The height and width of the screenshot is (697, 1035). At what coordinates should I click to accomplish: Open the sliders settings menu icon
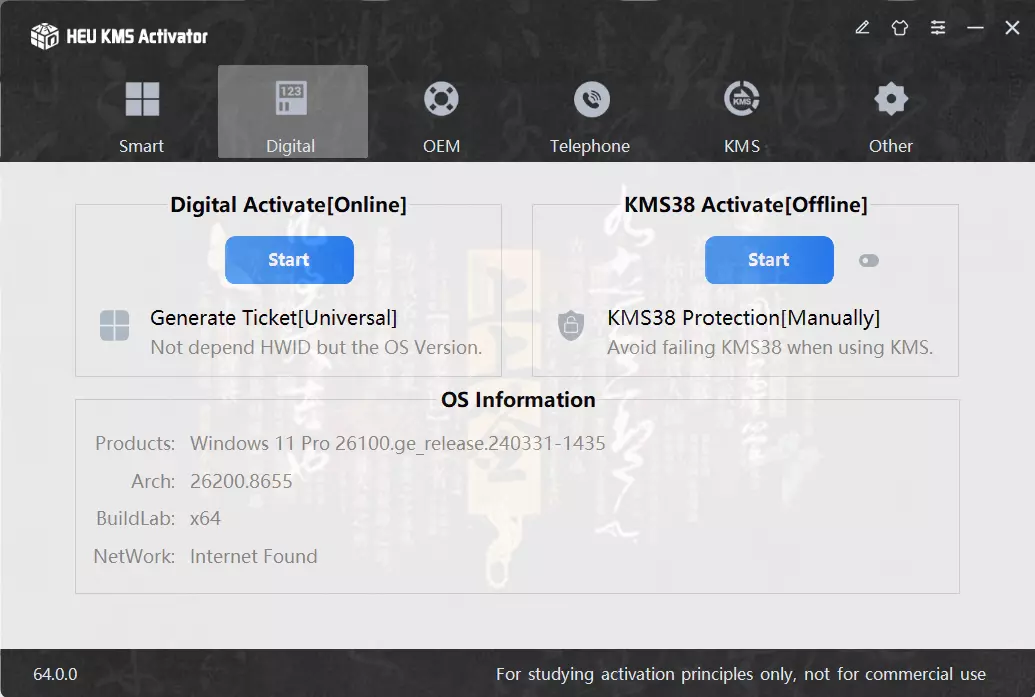[937, 28]
